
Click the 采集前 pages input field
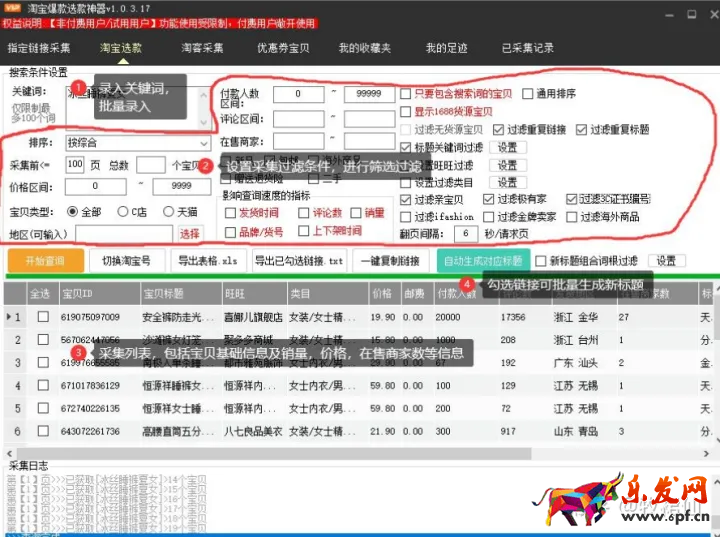pyautogui.click(x=75, y=164)
